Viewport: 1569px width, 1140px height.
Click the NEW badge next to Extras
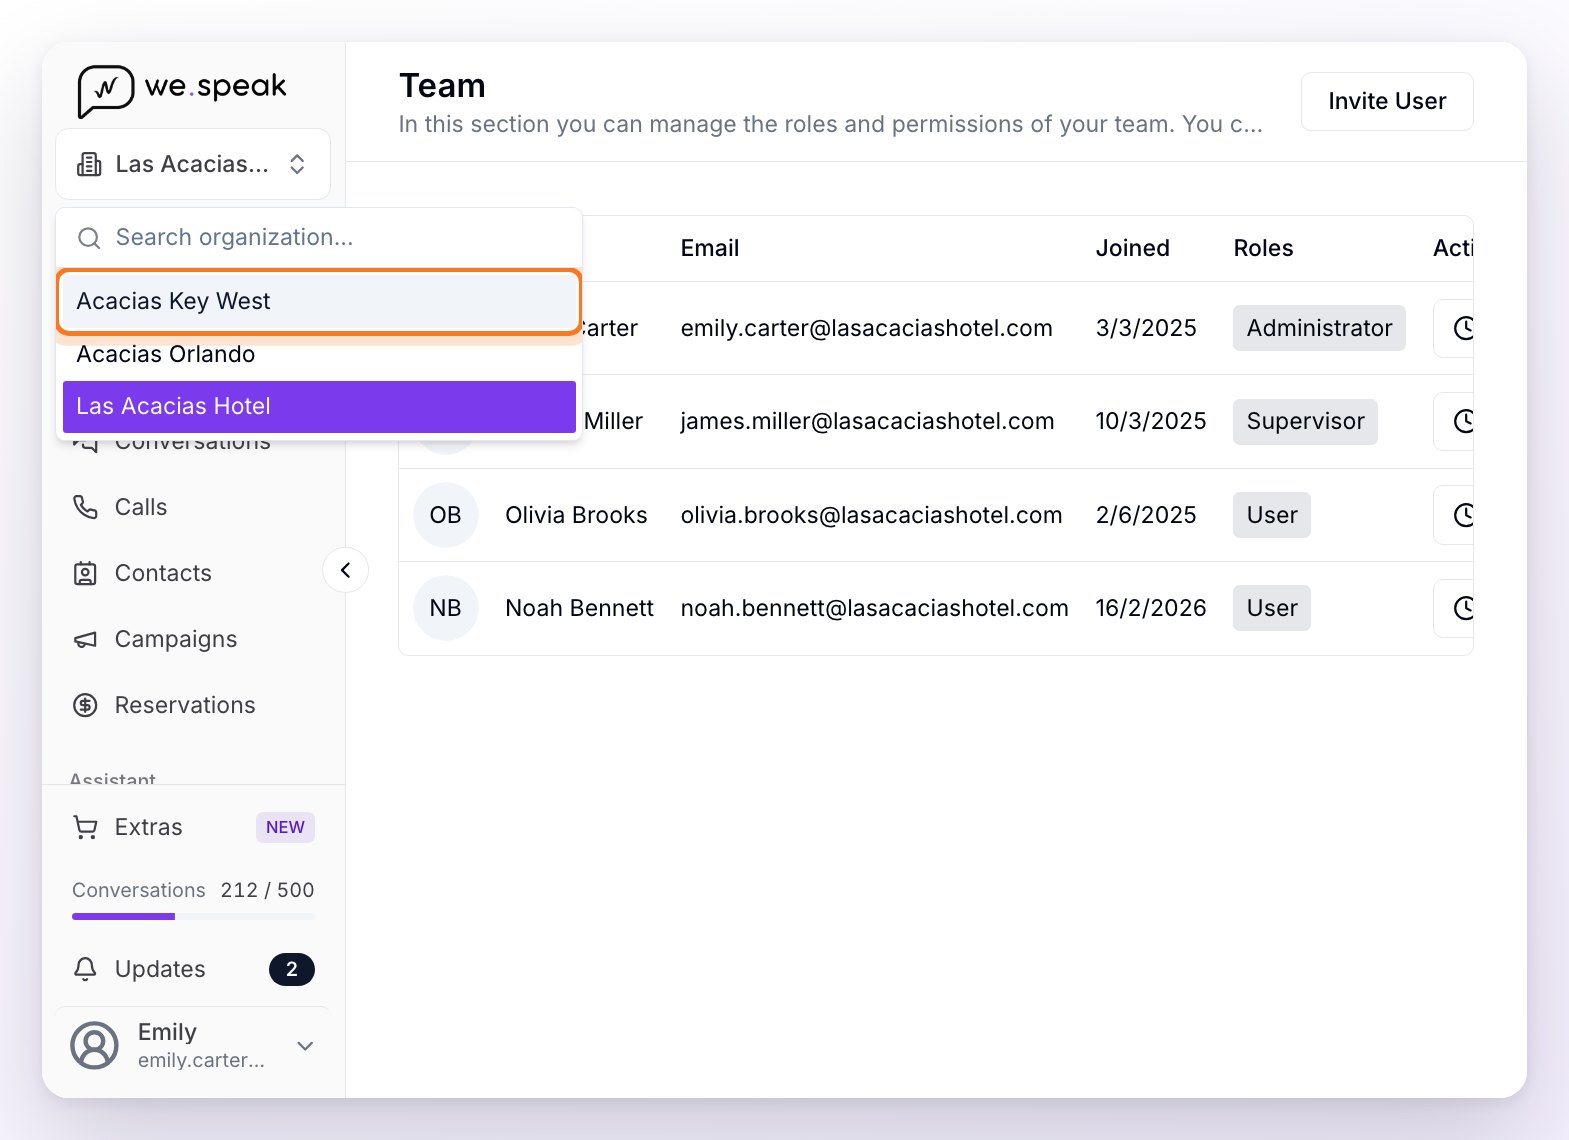[x=285, y=827]
